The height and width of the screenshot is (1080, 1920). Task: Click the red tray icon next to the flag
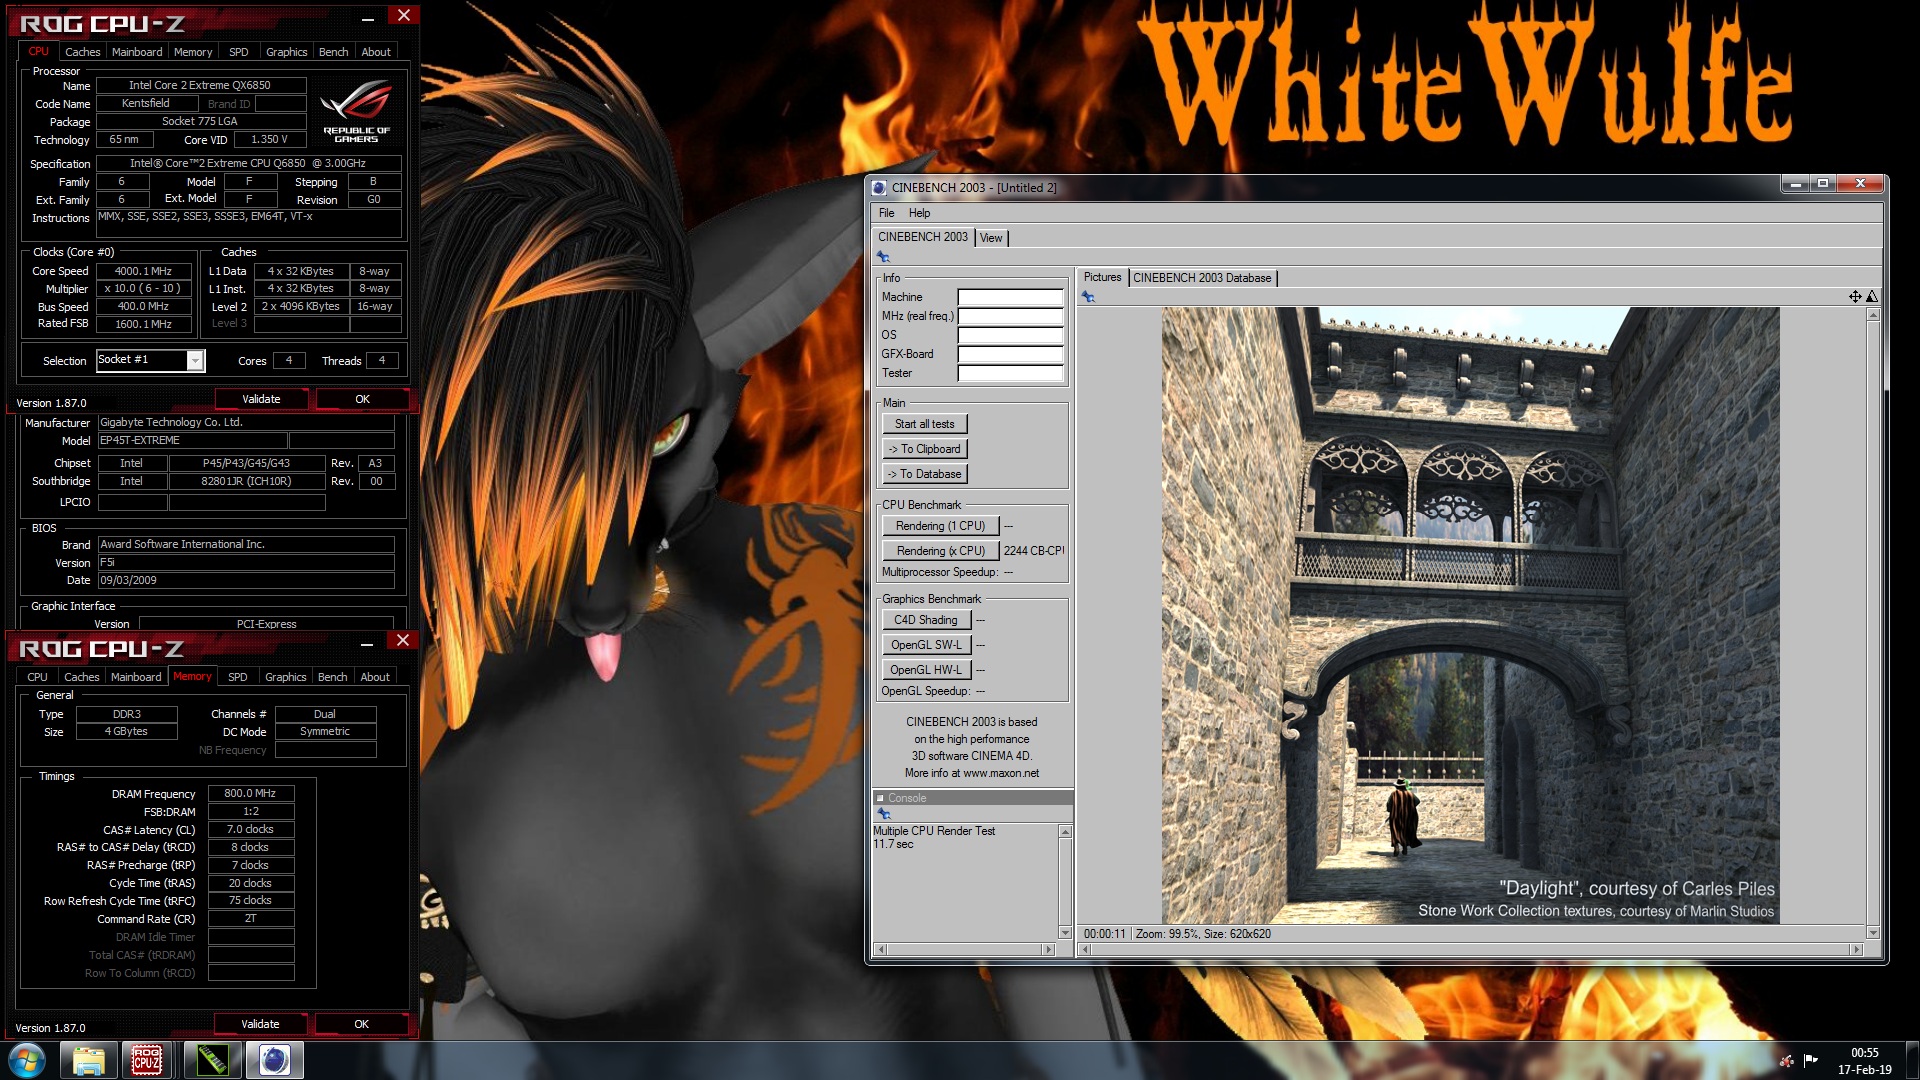tap(1786, 1060)
